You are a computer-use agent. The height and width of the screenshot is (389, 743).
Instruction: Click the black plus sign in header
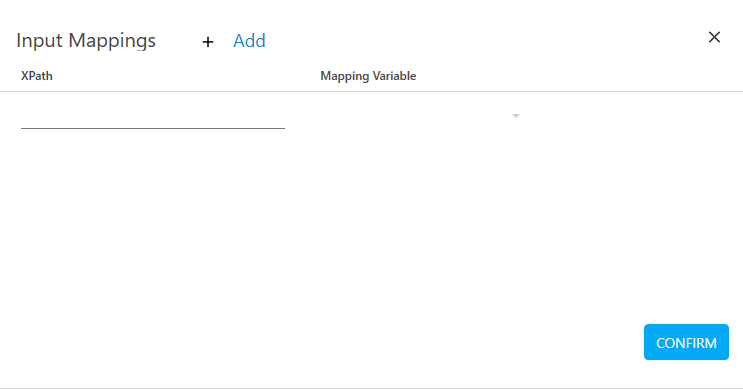pyautogui.click(x=208, y=42)
